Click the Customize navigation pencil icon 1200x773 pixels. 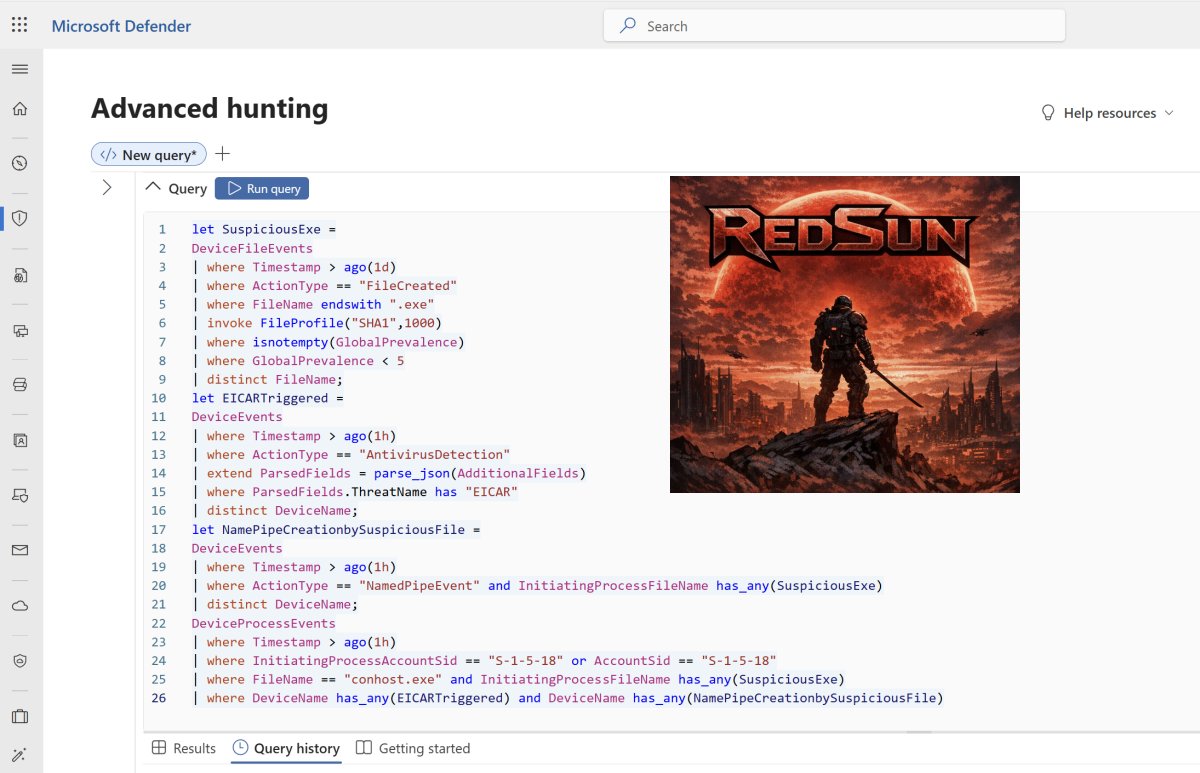(20, 753)
